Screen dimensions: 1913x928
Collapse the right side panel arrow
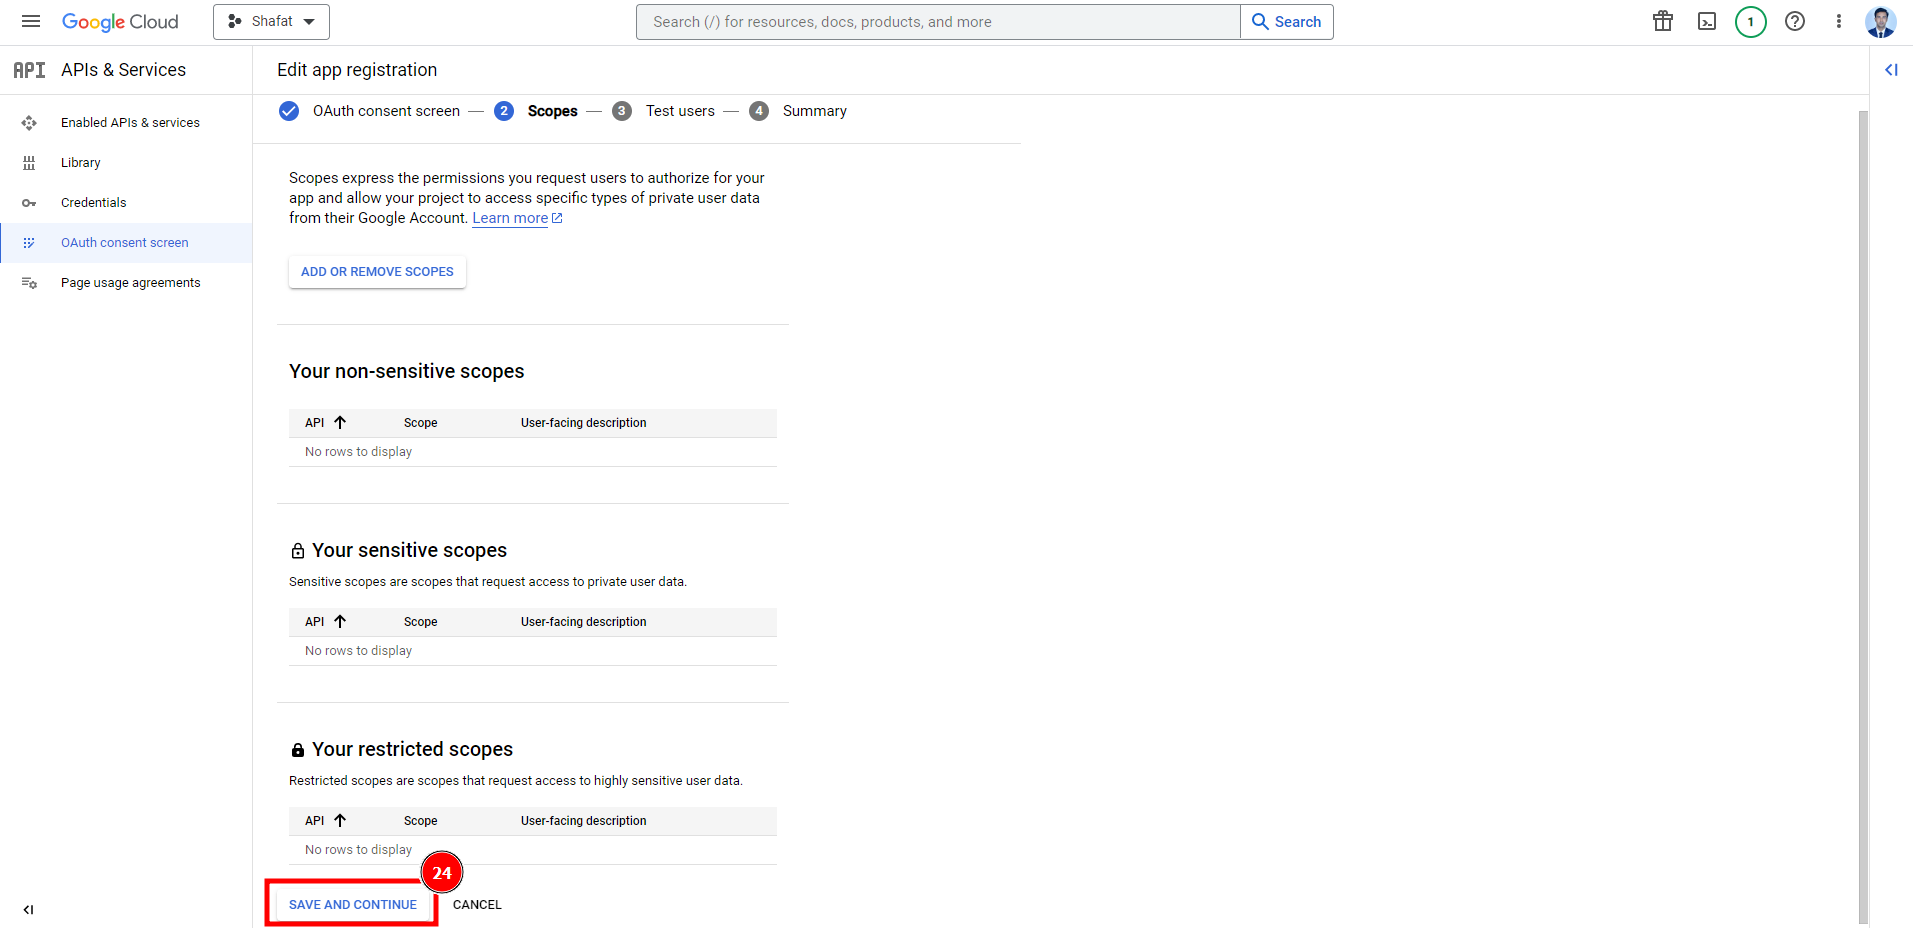tap(1891, 70)
